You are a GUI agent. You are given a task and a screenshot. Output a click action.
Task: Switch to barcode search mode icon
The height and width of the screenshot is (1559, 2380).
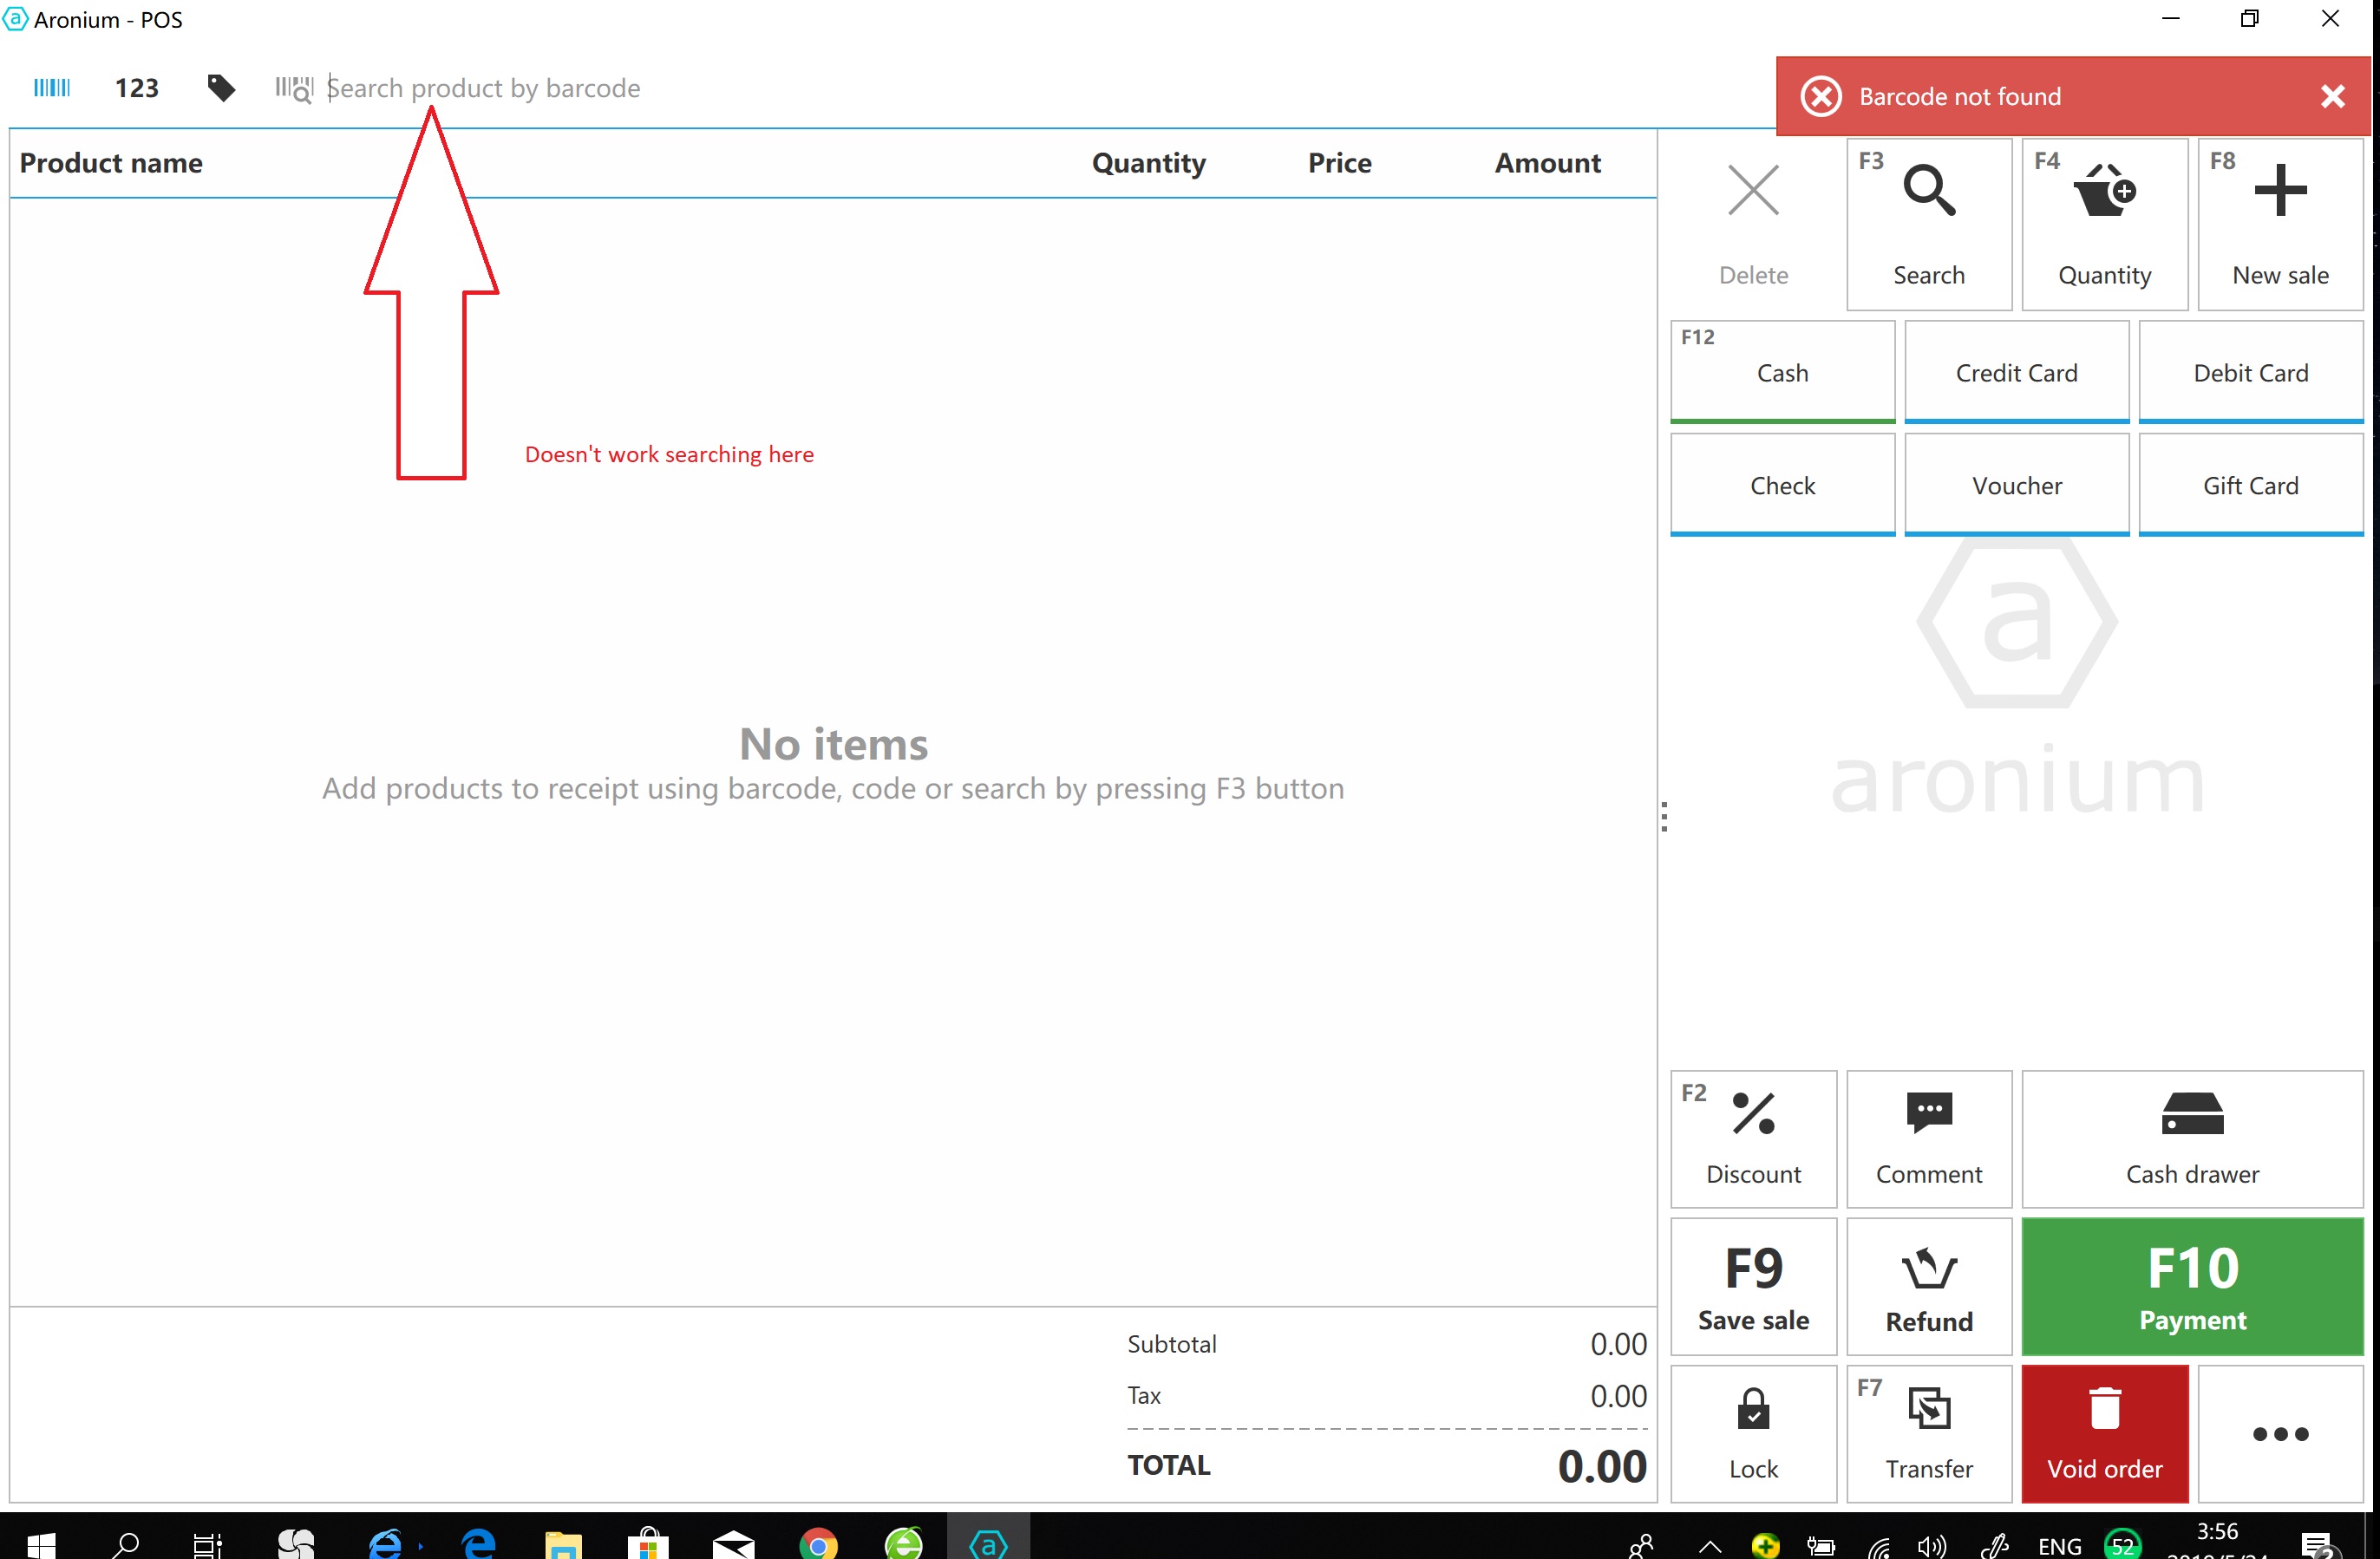click(x=52, y=88)
